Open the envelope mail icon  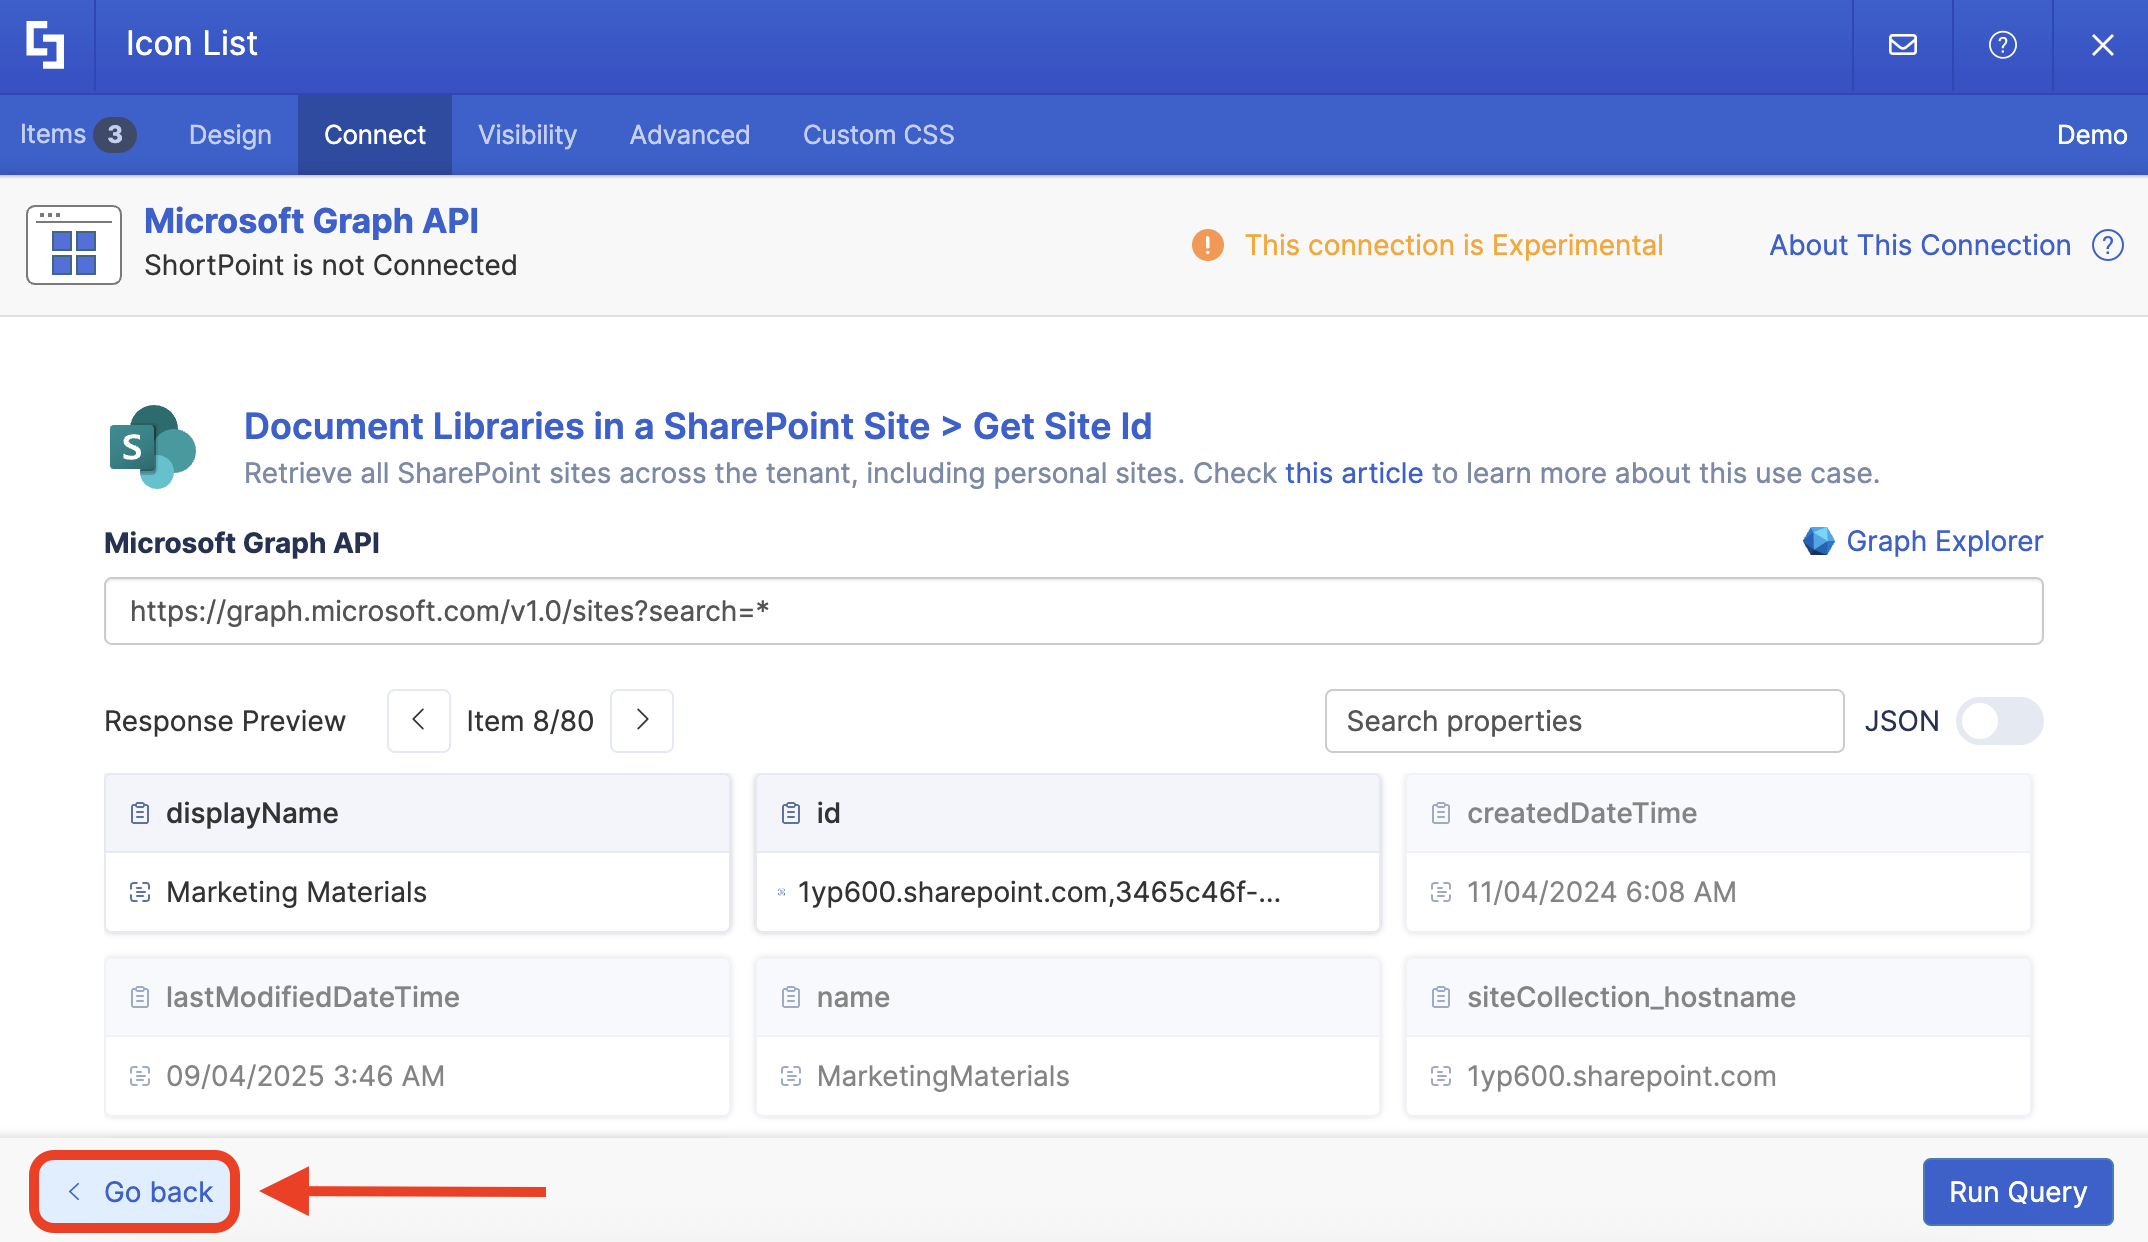point(1902,45)
